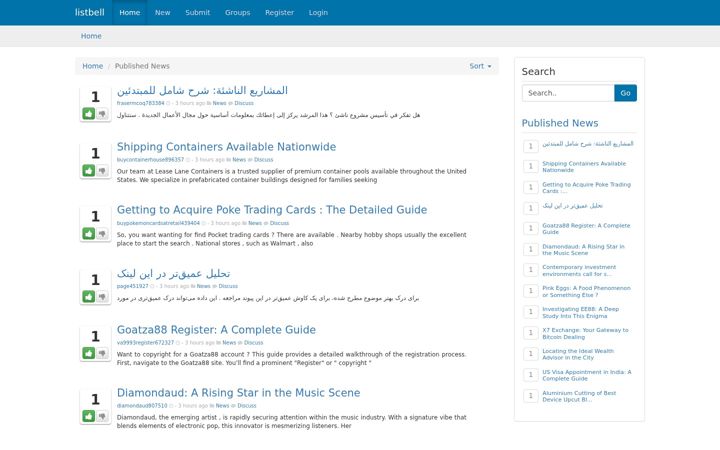The width and height of the screenshot is (720, 450).
Task: Open the Shipping Containers Available Nationwide headline
Action: (226, 147)
